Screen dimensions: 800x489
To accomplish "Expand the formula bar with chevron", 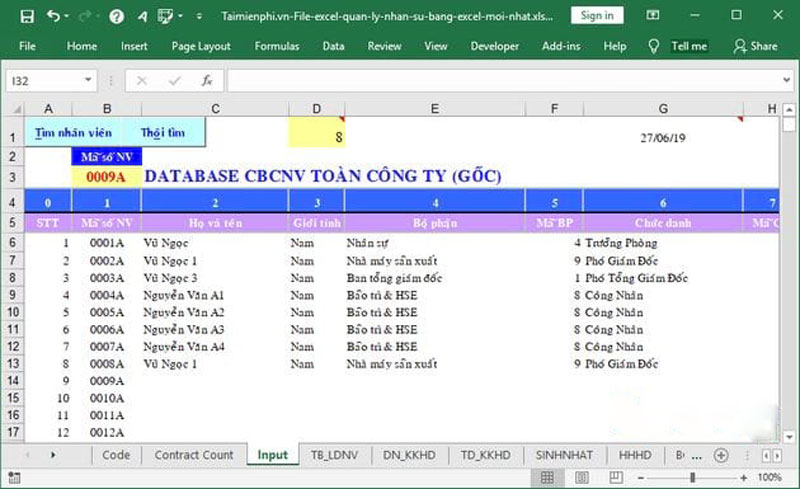I will 785,81.
